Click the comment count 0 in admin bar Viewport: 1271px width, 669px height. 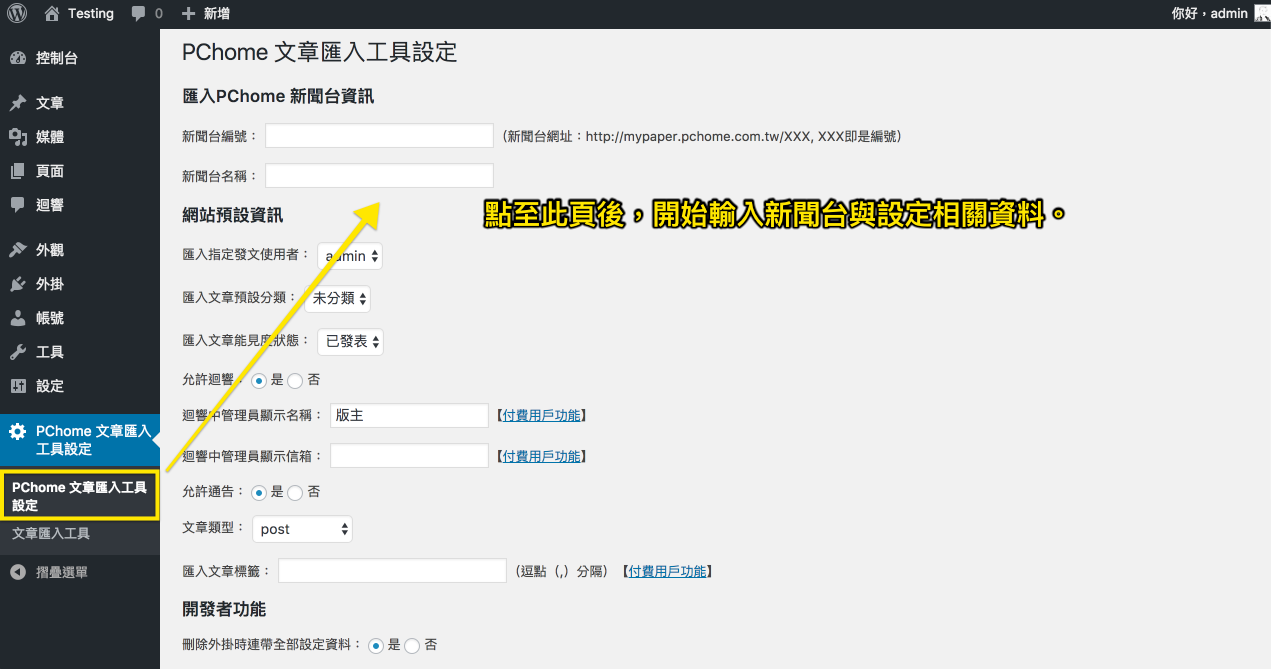click(158, 14)
